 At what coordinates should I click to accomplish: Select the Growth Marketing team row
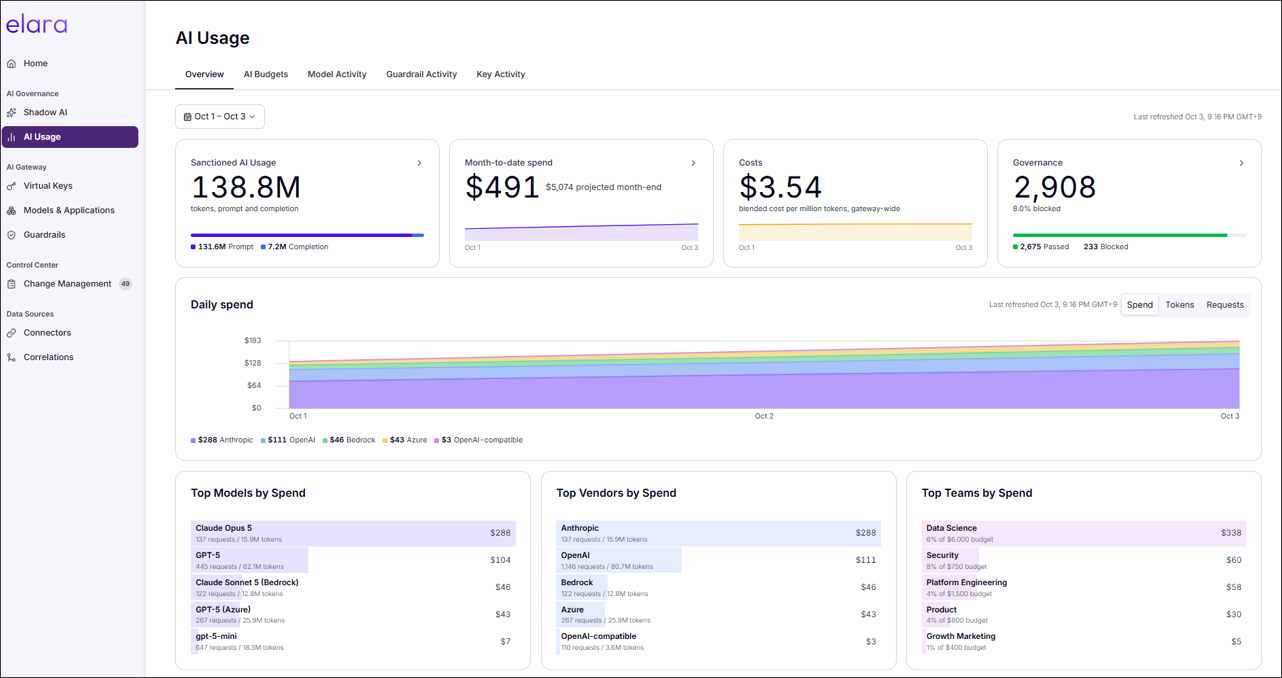[x=1082, y=641]
